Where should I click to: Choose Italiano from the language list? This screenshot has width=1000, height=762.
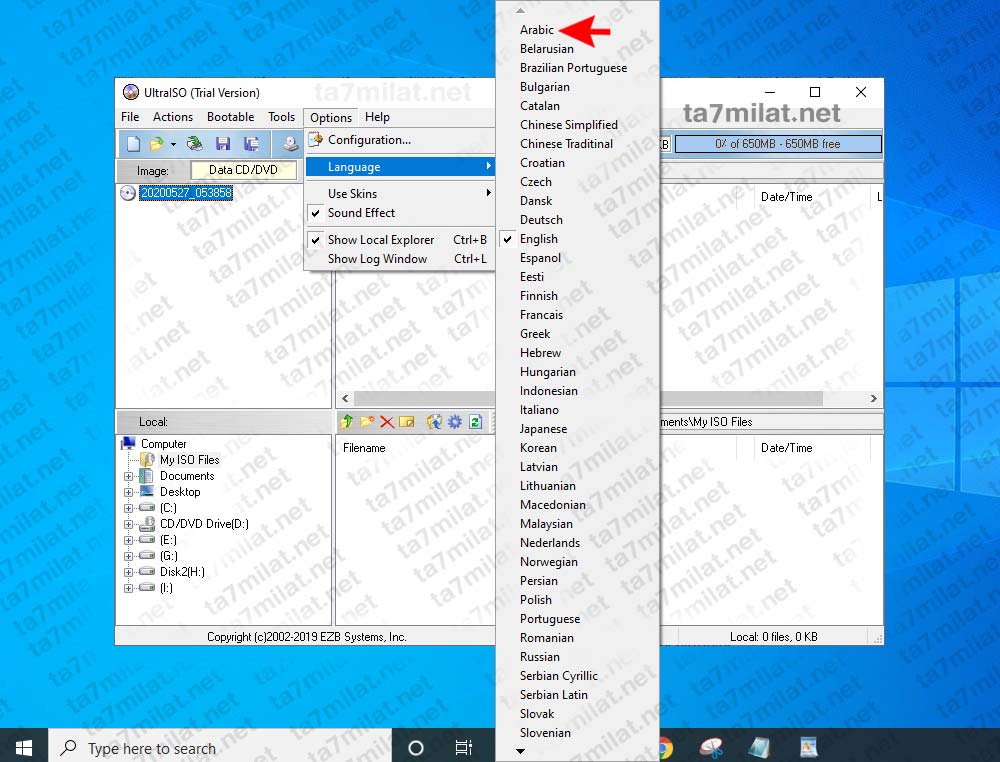(x=577, y=410)
